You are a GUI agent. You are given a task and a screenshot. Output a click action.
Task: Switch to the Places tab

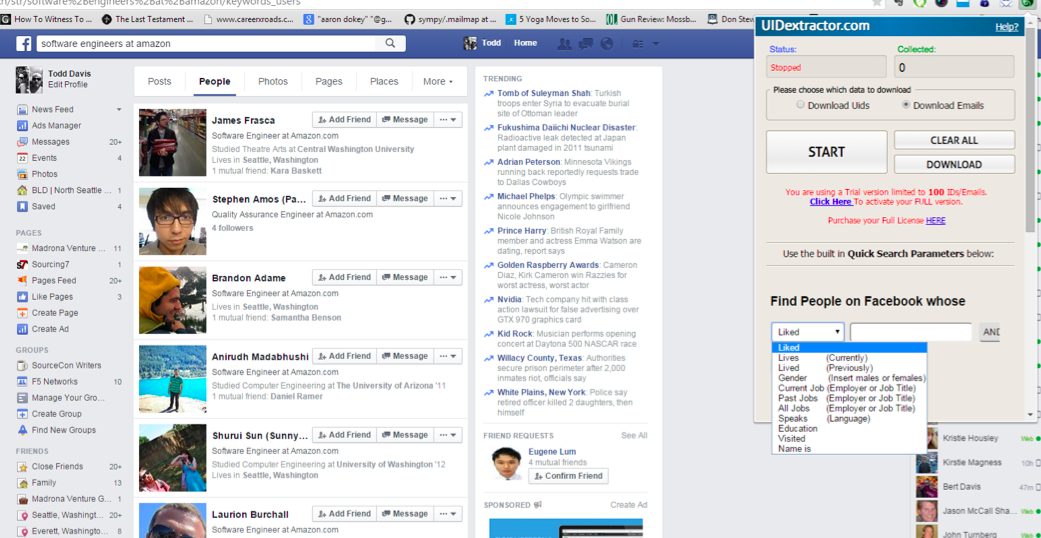point(384,82)
